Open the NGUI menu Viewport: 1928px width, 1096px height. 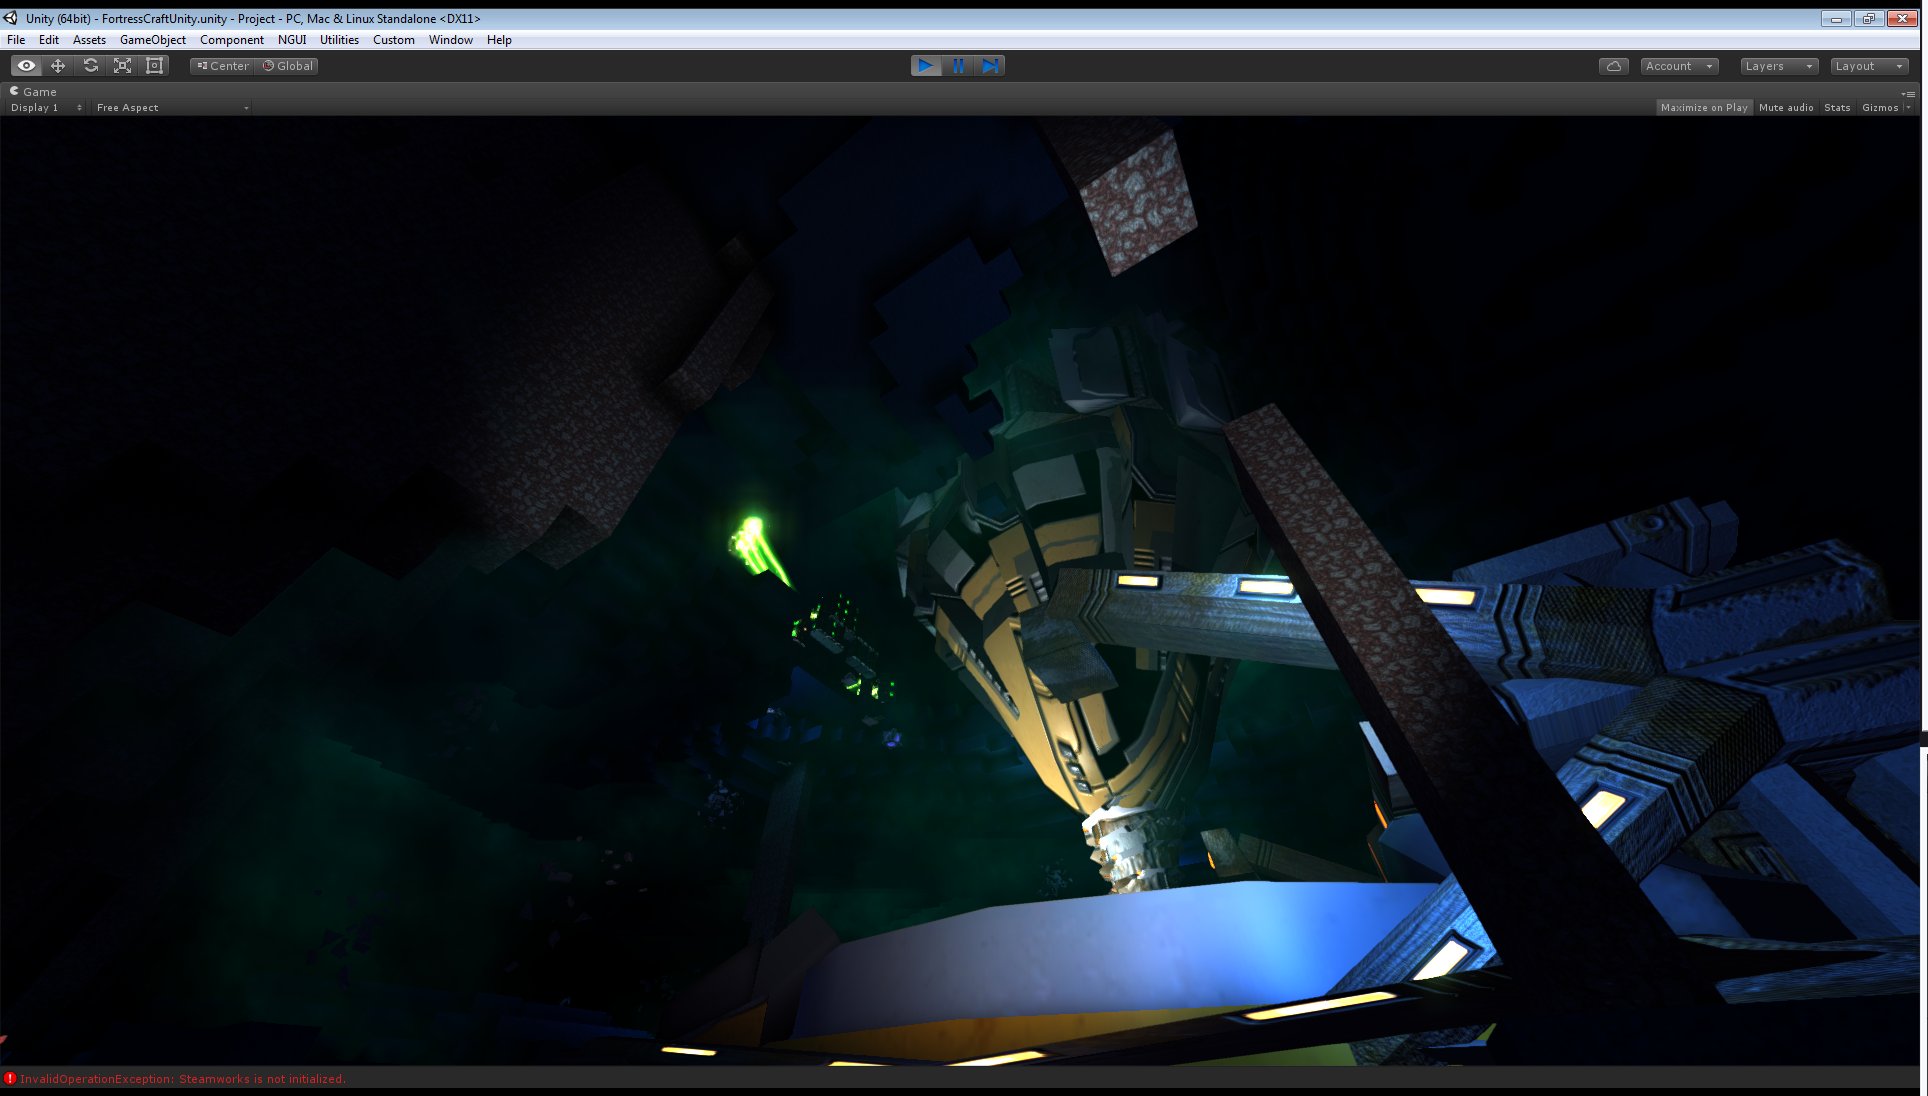tap(292, 40)
